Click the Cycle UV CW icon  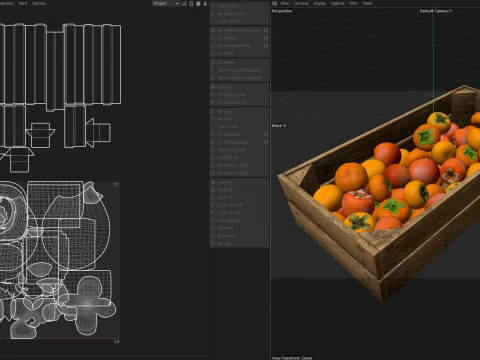pos(213,213)
